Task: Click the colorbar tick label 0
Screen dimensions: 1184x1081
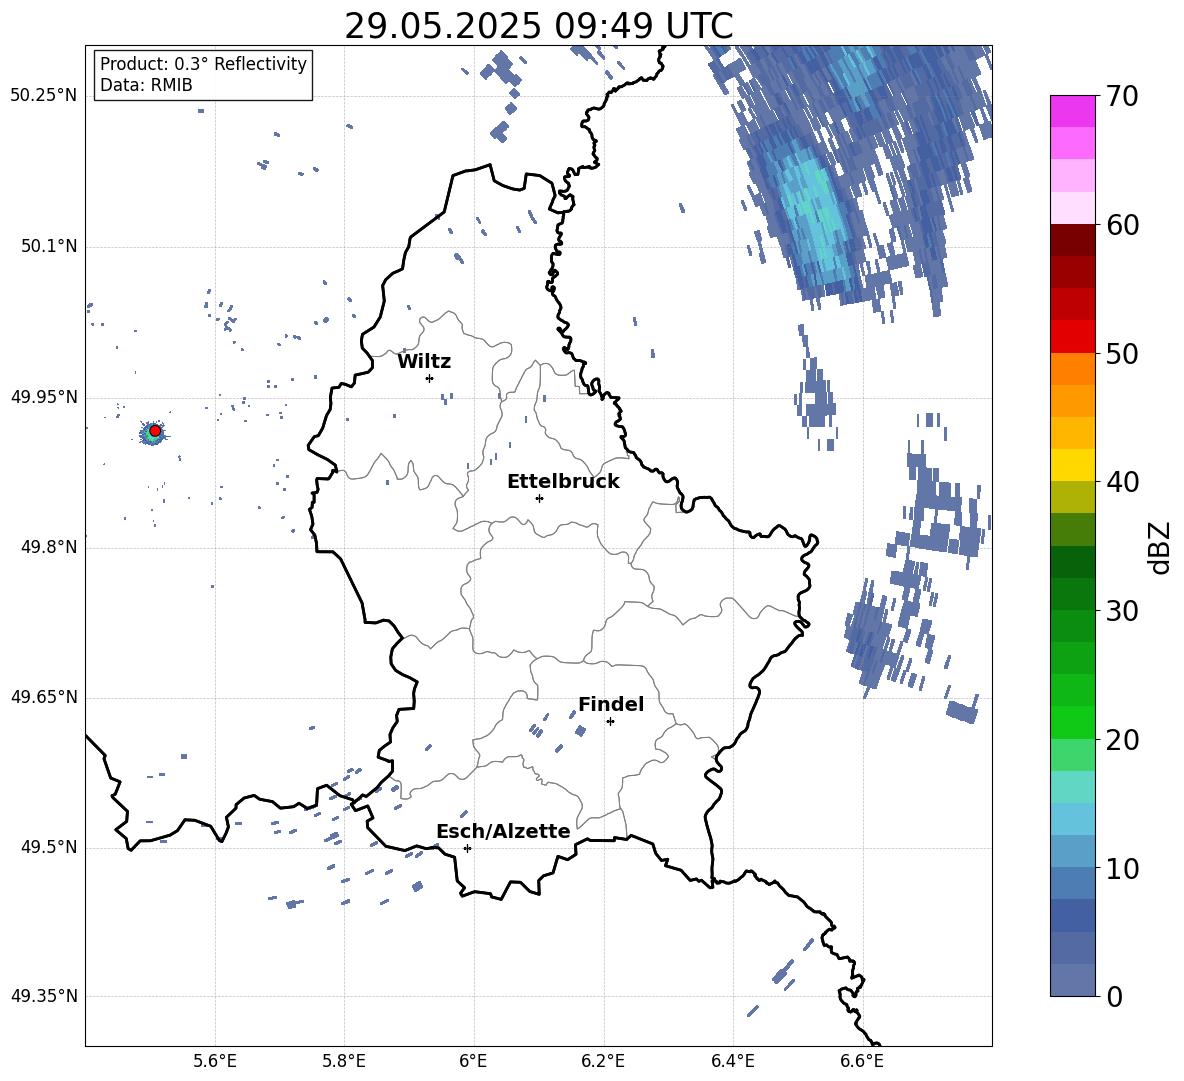Action: tap(1115, 997)
